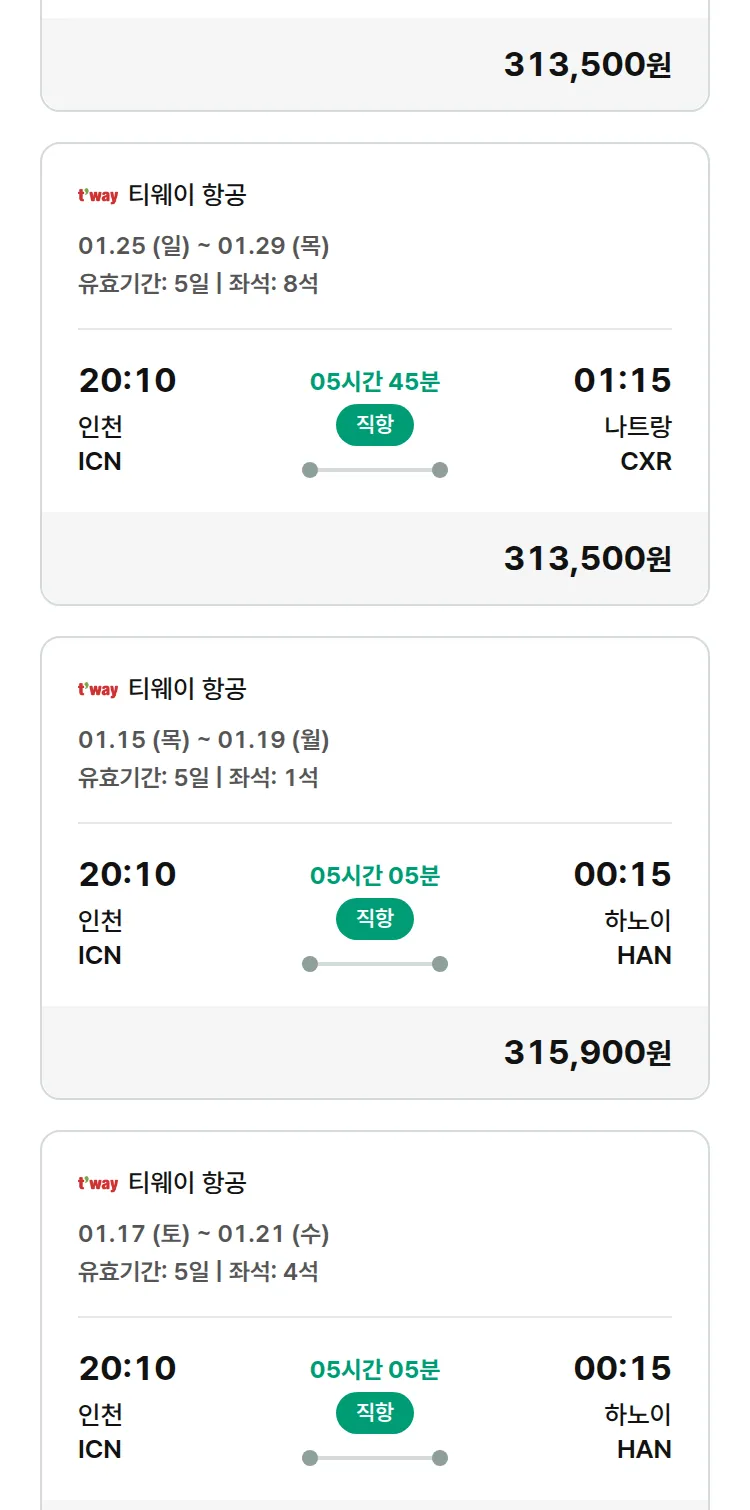Tap the 직항 badge on the Nha Trang flight
The height and width of the screenshot is (1510, 750).
pyautogui.click(x=375, y=425)
